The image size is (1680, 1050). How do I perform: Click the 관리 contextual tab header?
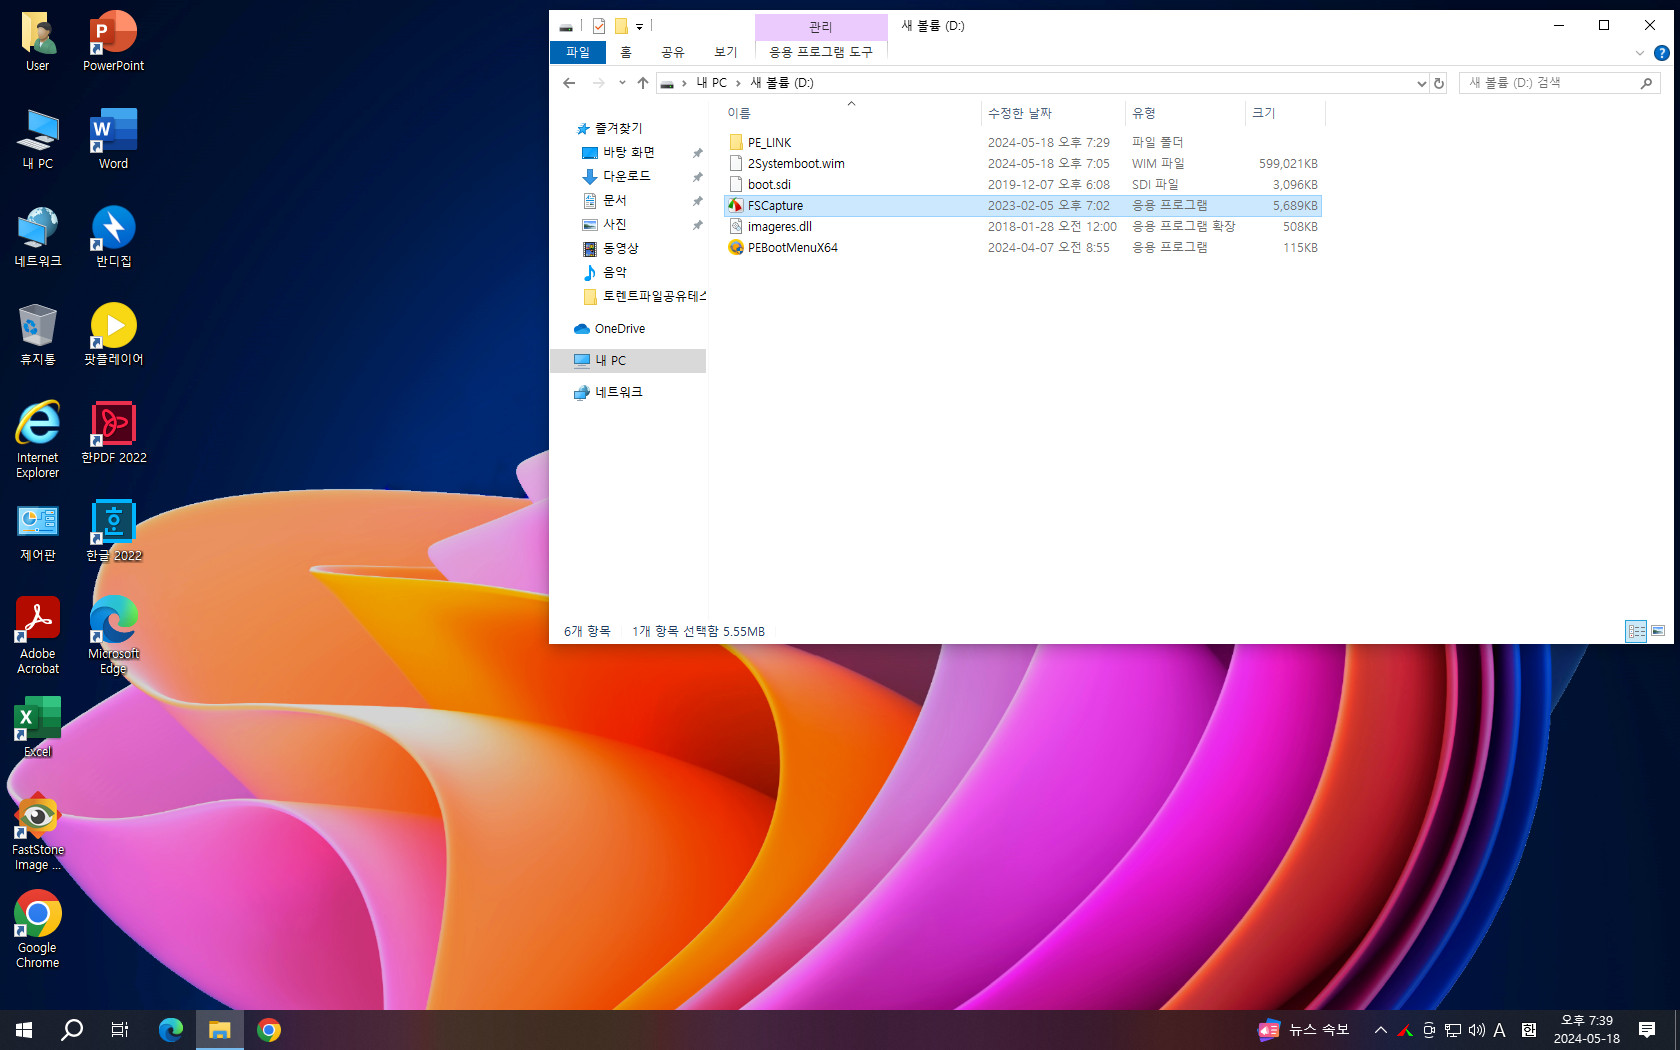tap(821, 27)
